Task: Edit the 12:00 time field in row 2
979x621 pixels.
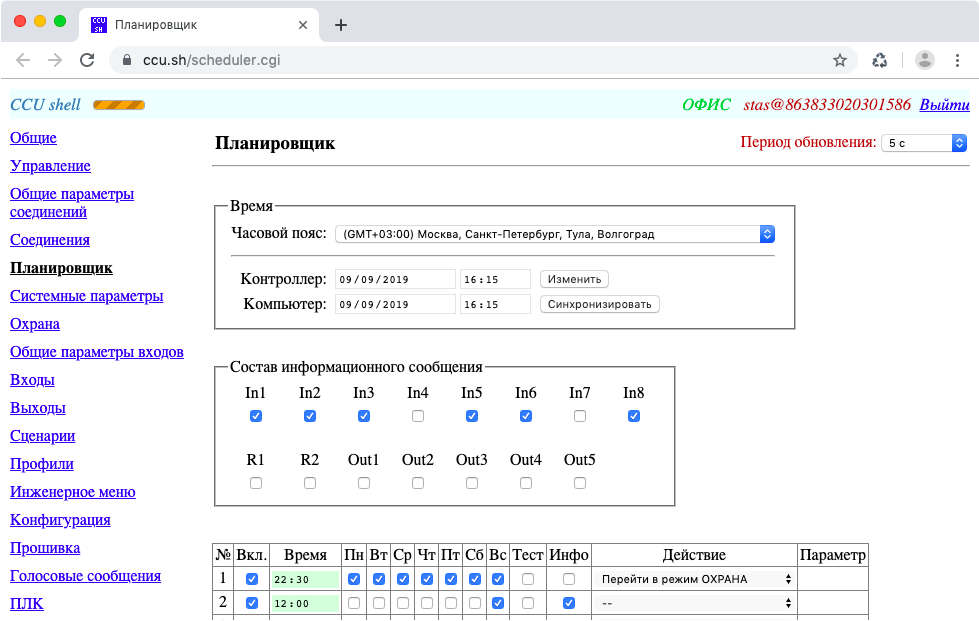Action: click(x=305, y=604)
